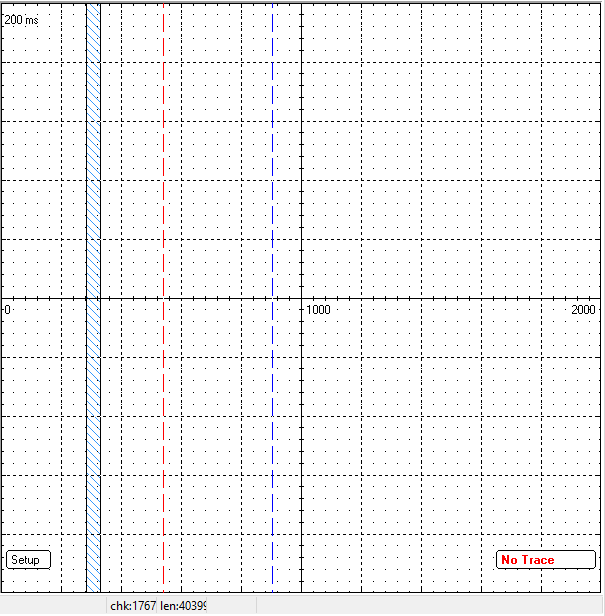Click the 0 axis label
605x616 pixels.
[x=8, y=310]
